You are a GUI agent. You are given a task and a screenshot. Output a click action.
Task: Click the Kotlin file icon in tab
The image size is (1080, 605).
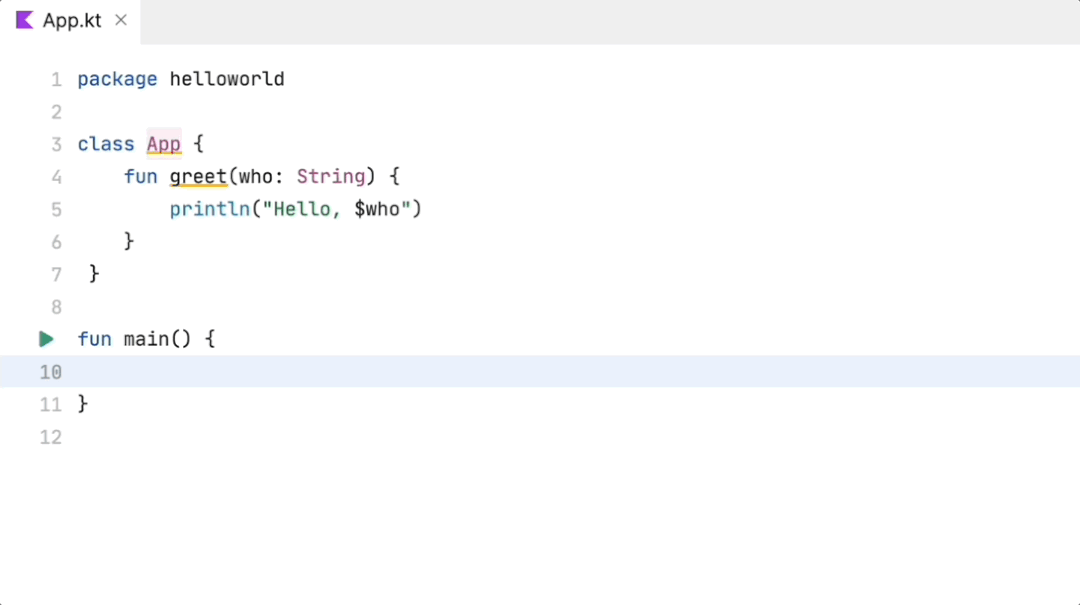tap(25, 20)
